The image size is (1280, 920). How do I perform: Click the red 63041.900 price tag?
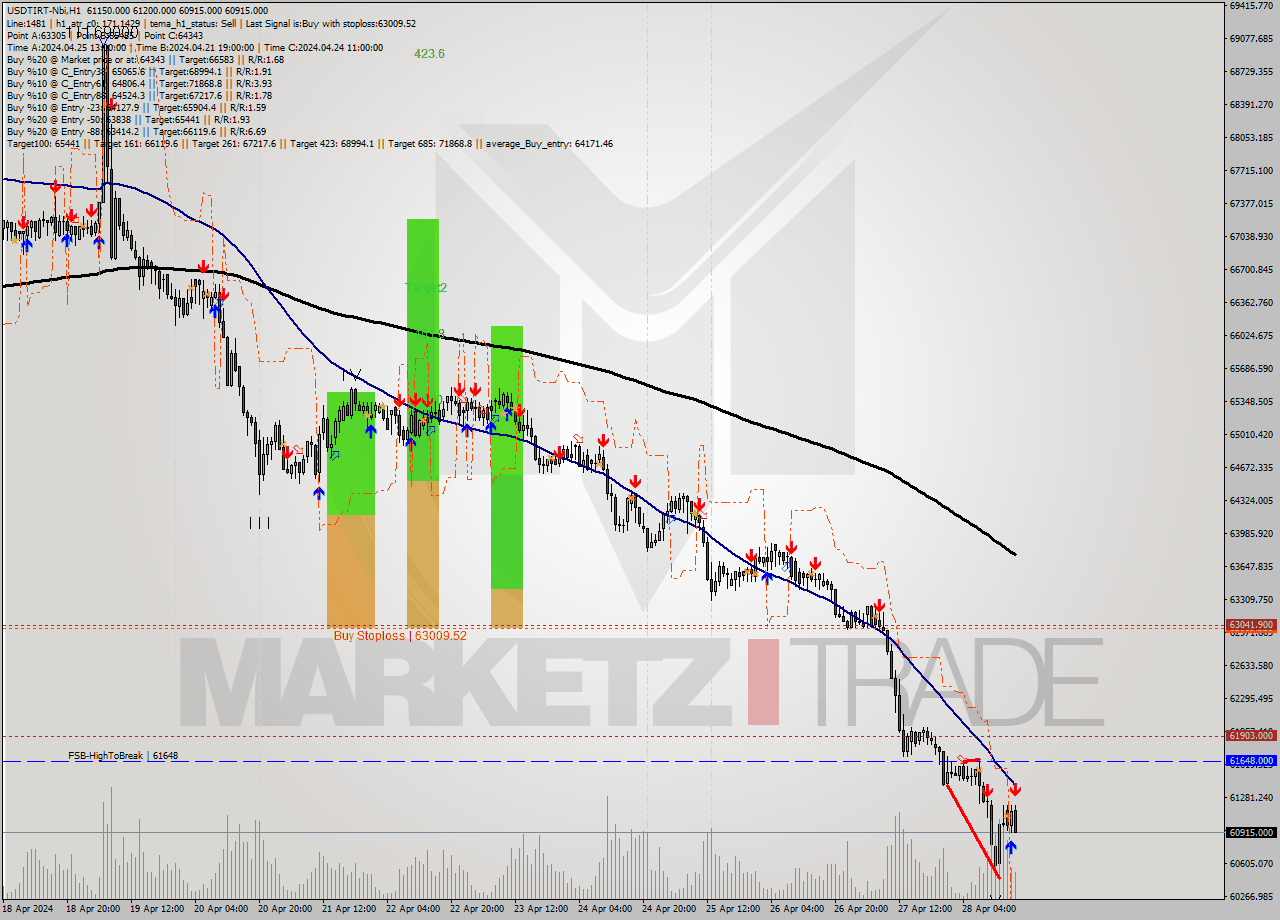pyautogui.click(x=1251, y=625)
